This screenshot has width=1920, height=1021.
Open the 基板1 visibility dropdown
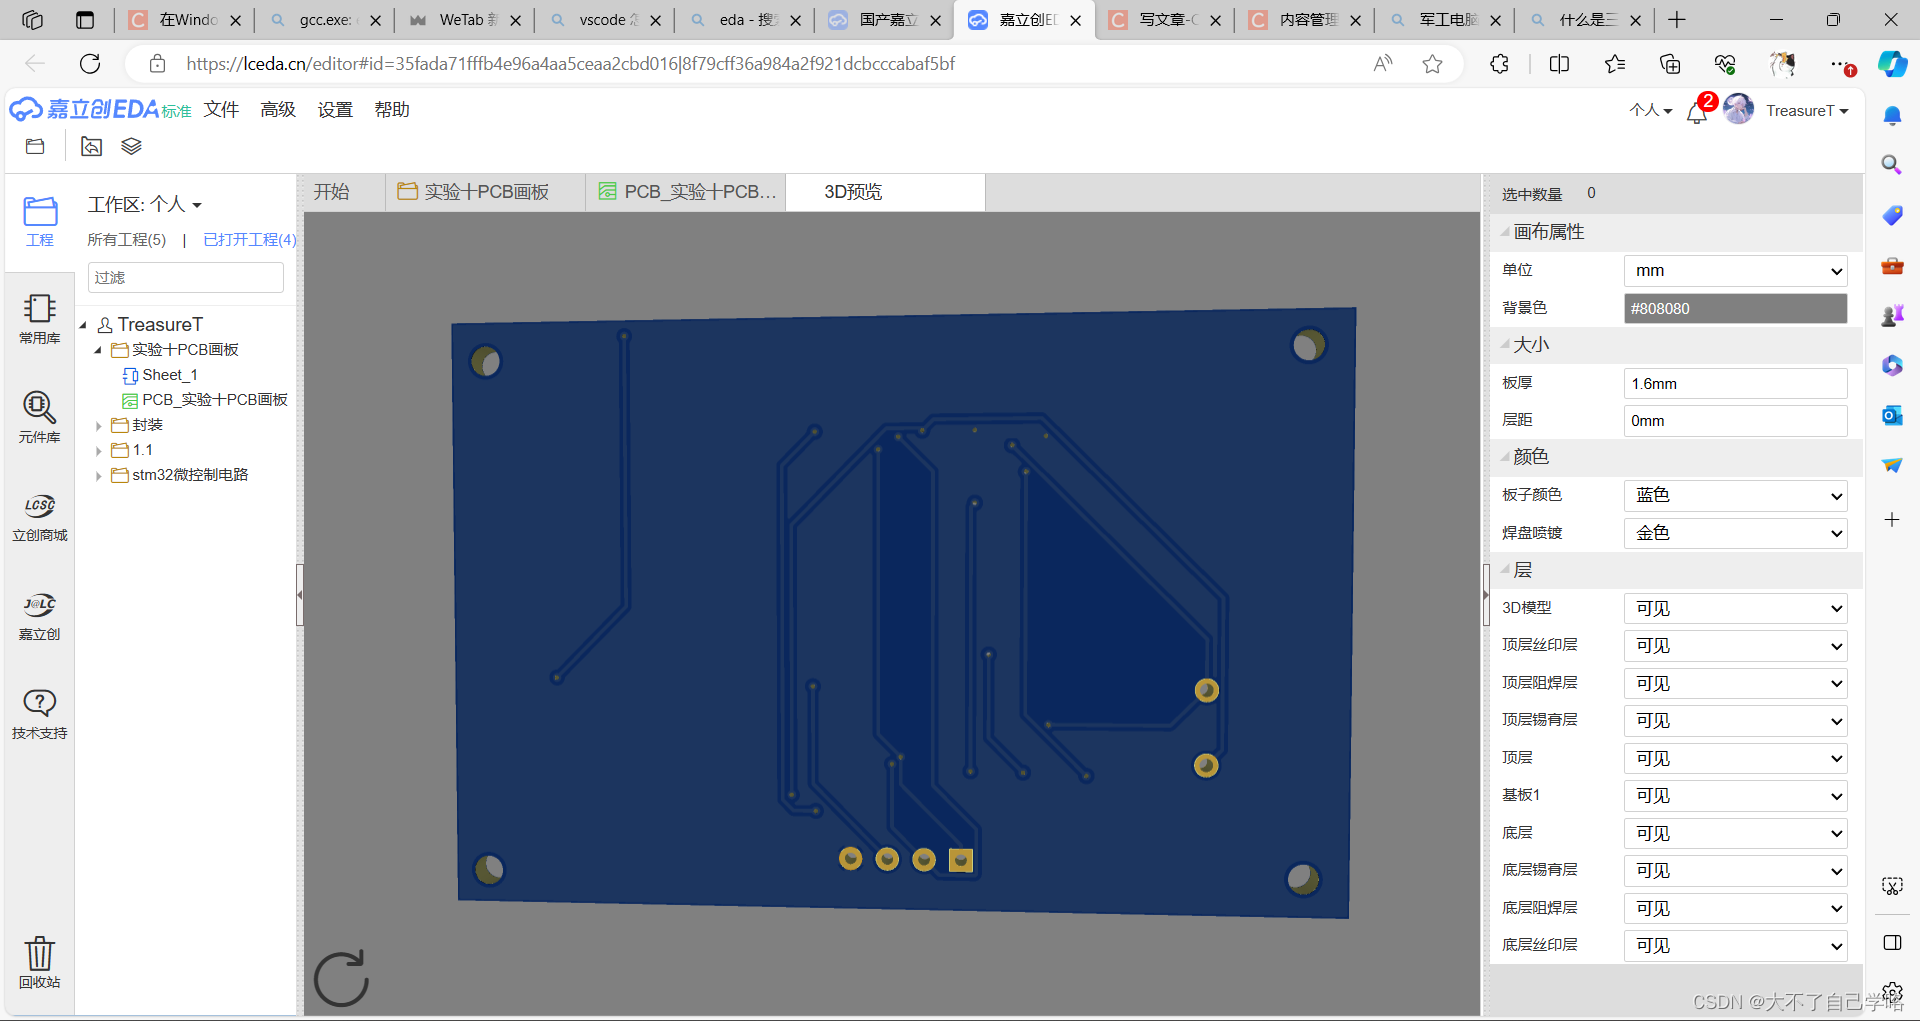coord(1735,796)
